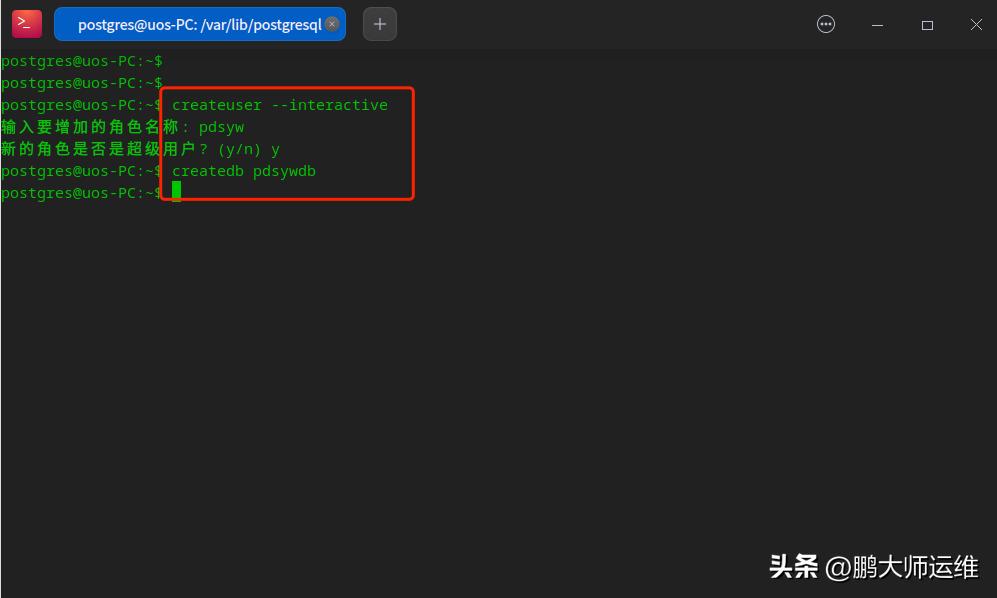Maximize the terminal window
Screen dimensions: 997x598
pos(927,24)
